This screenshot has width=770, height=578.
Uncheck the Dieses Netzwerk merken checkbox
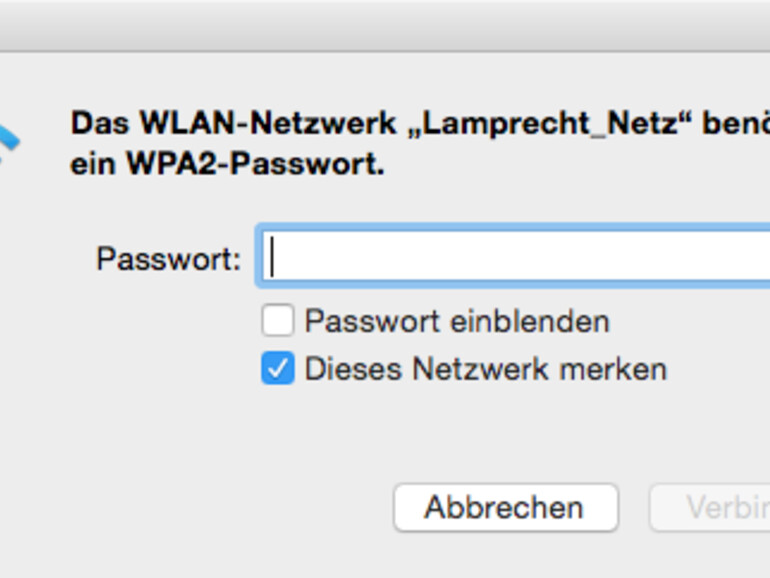click(278, 369)
